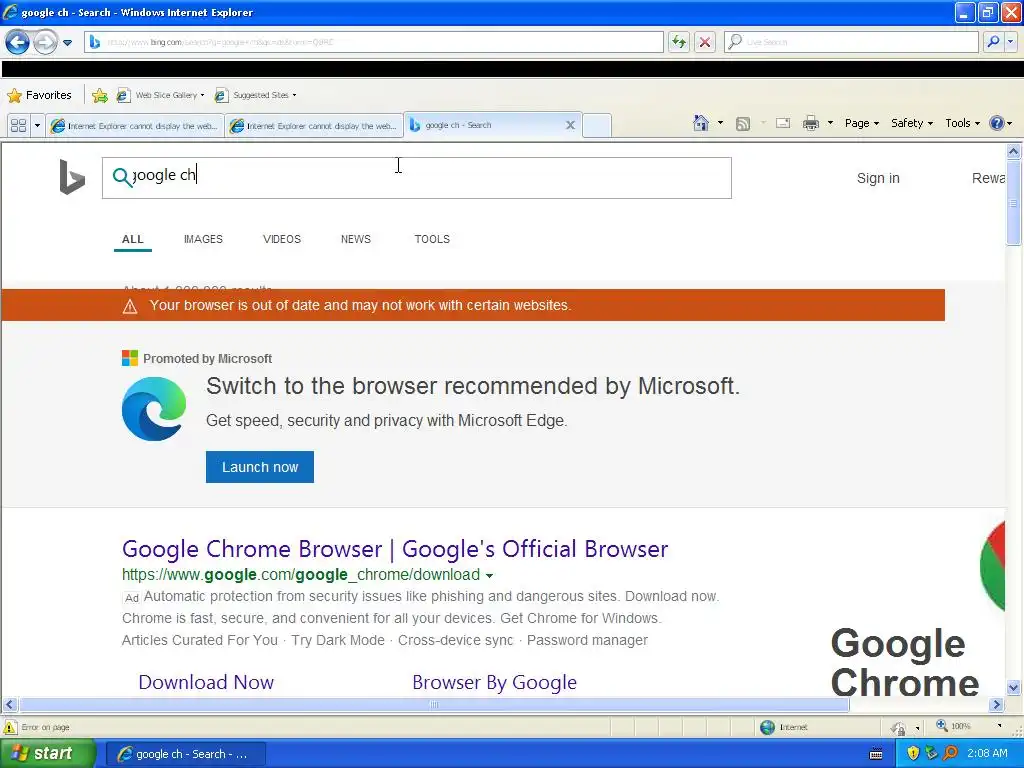Click the Refresh page button
Image resolution: width=1024 pixels, height=768 pixels.
[x=679, y=42]
